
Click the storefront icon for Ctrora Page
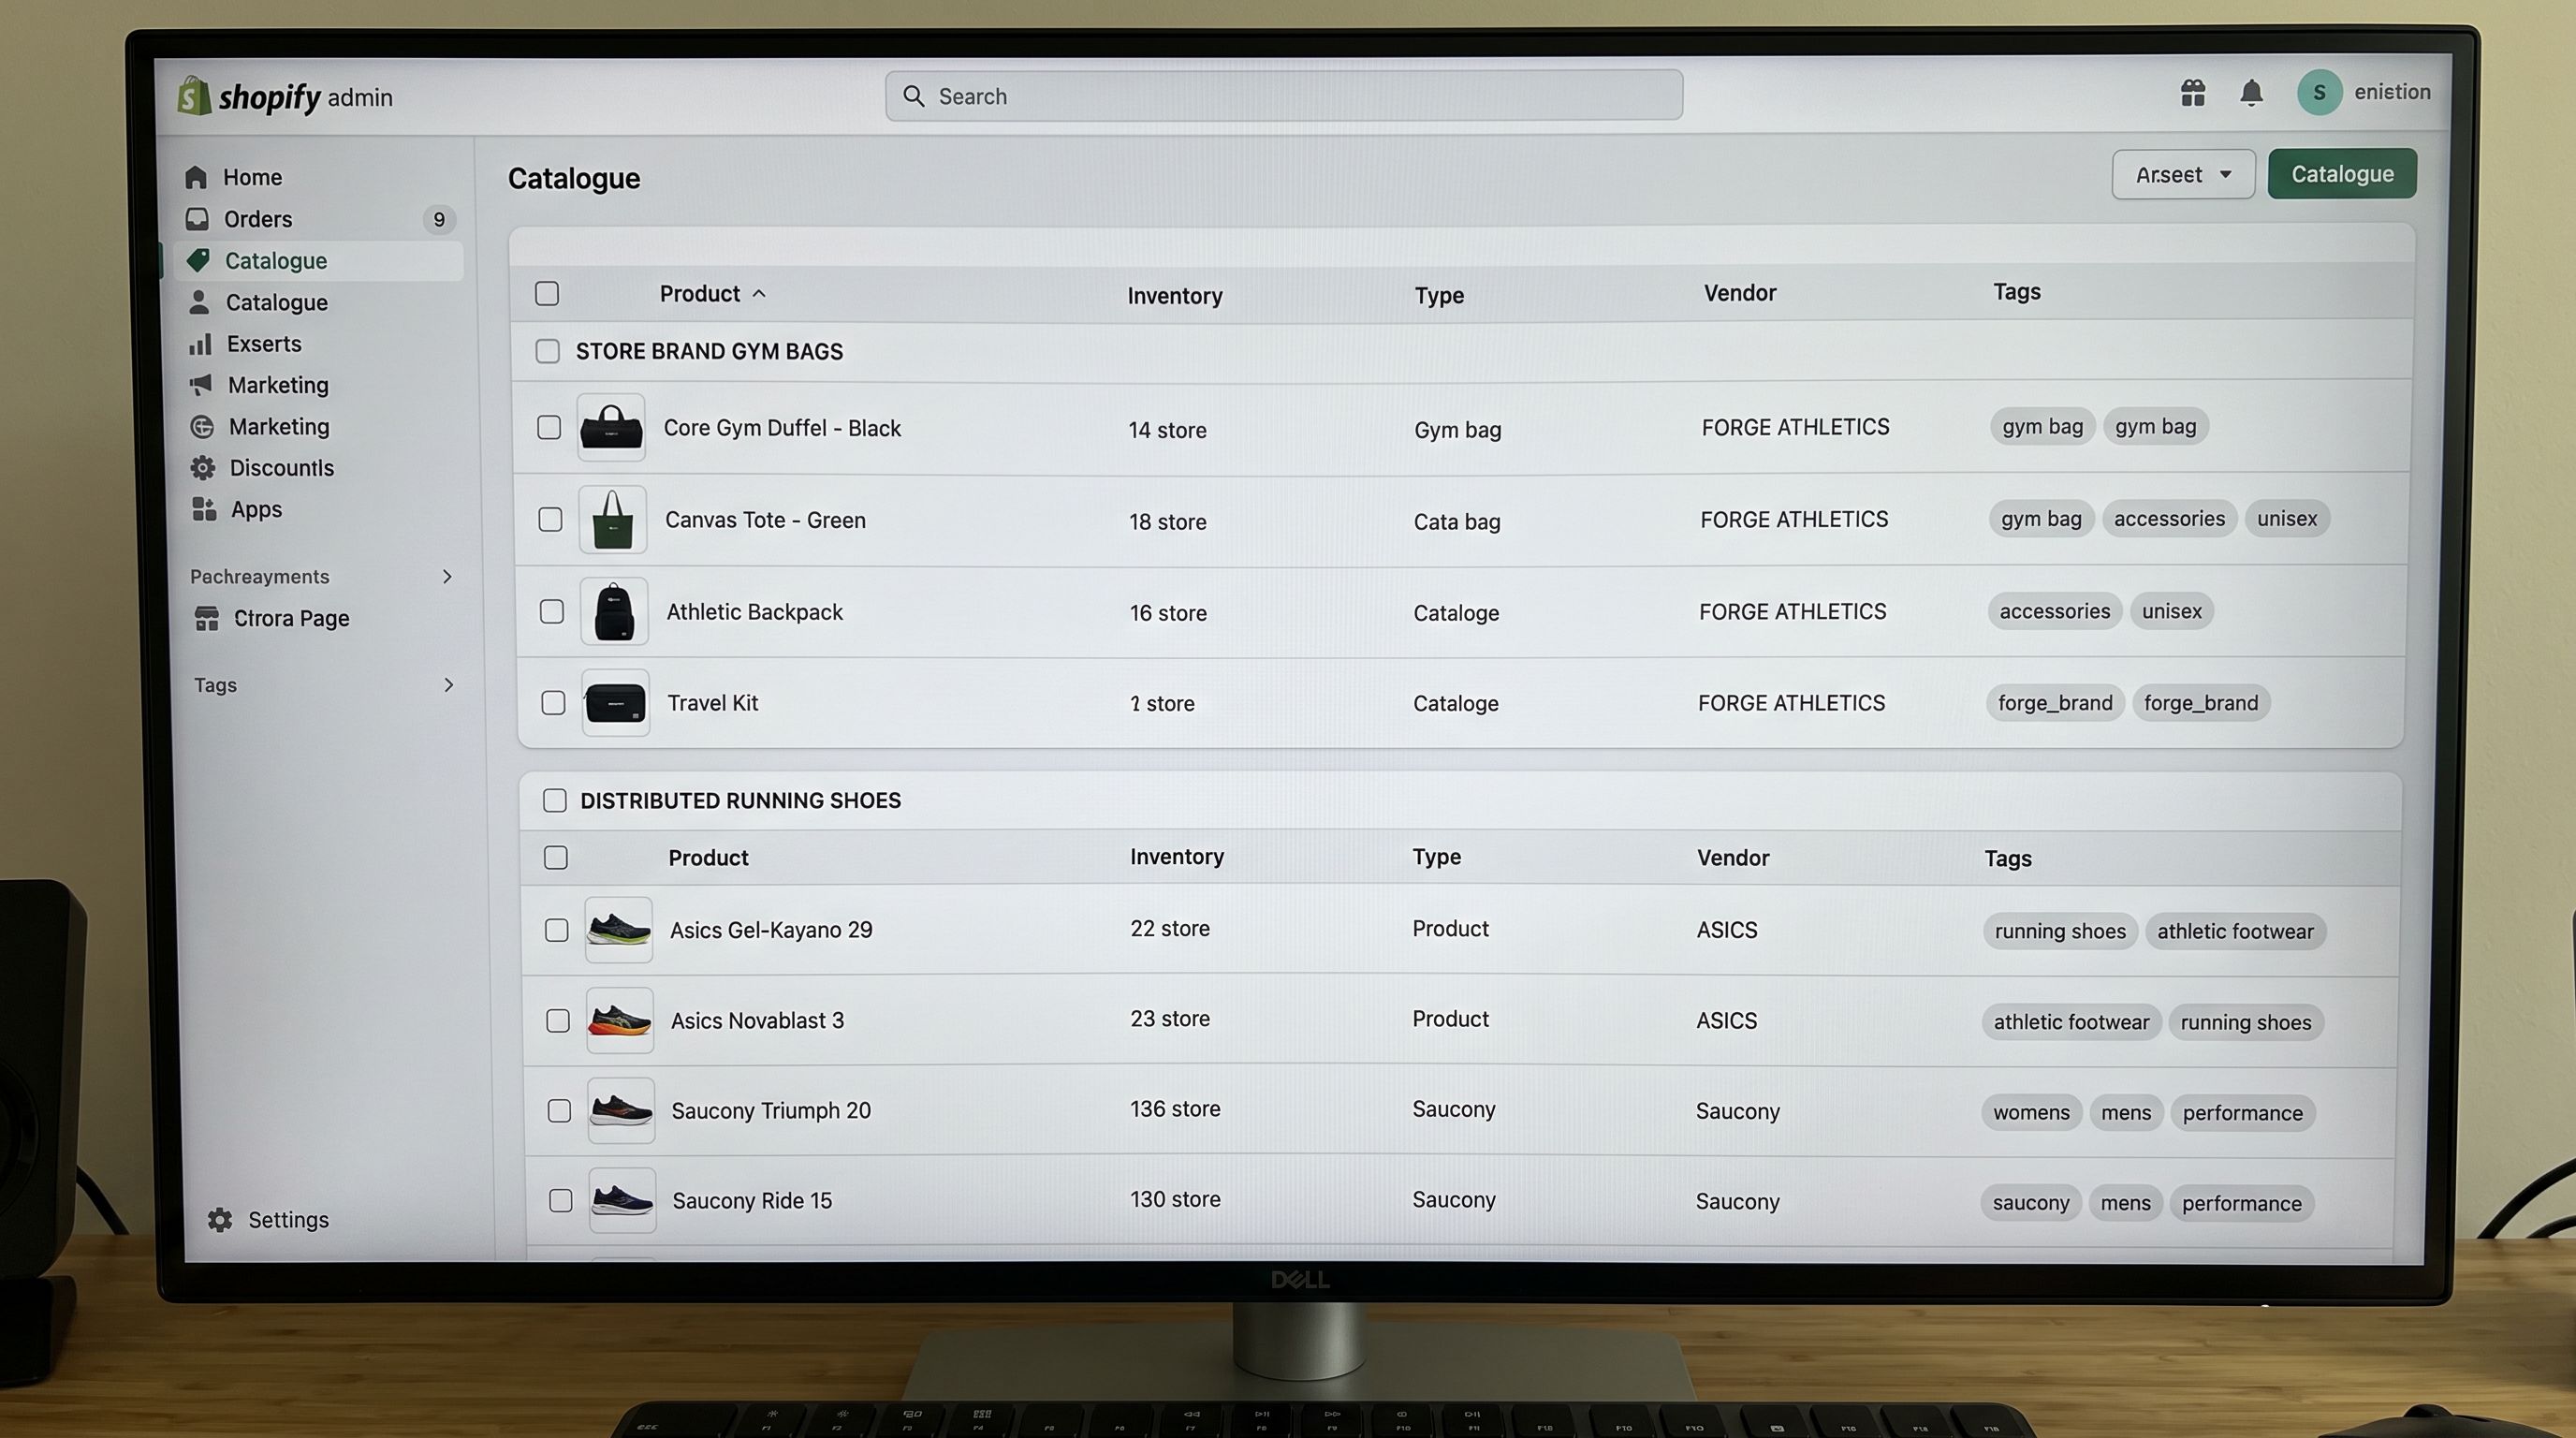(207, 618)
